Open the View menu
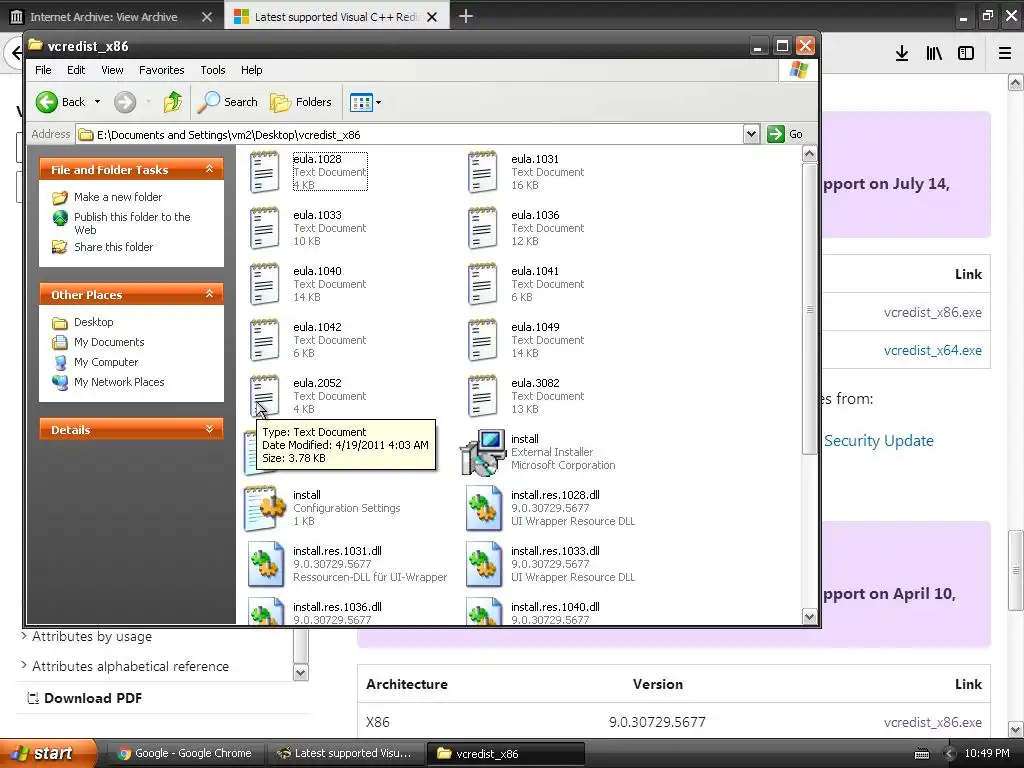The image size is (1024, 768). pos(112,70)
